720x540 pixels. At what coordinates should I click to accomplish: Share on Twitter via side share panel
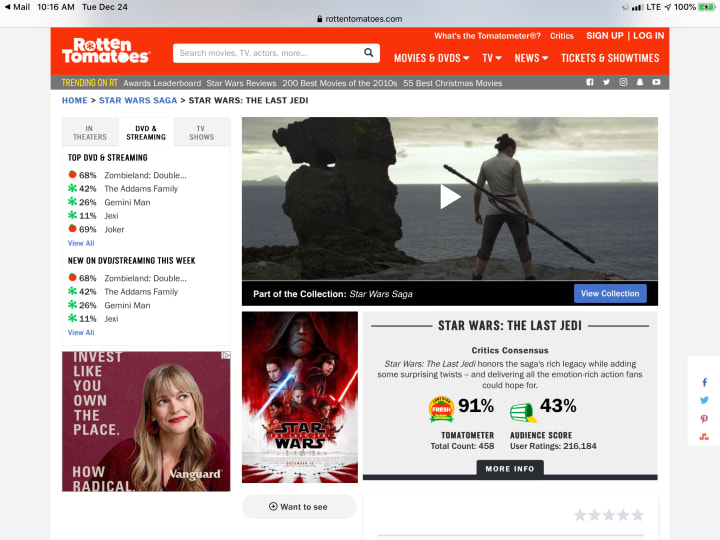tap(704, 400)
